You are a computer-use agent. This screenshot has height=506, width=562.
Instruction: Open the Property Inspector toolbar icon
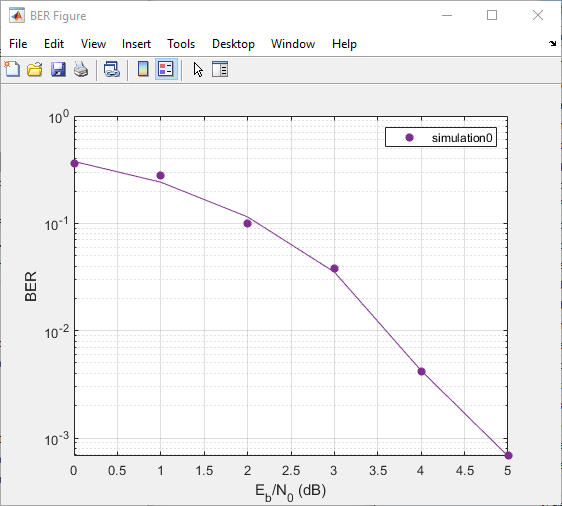coord(220,69)
